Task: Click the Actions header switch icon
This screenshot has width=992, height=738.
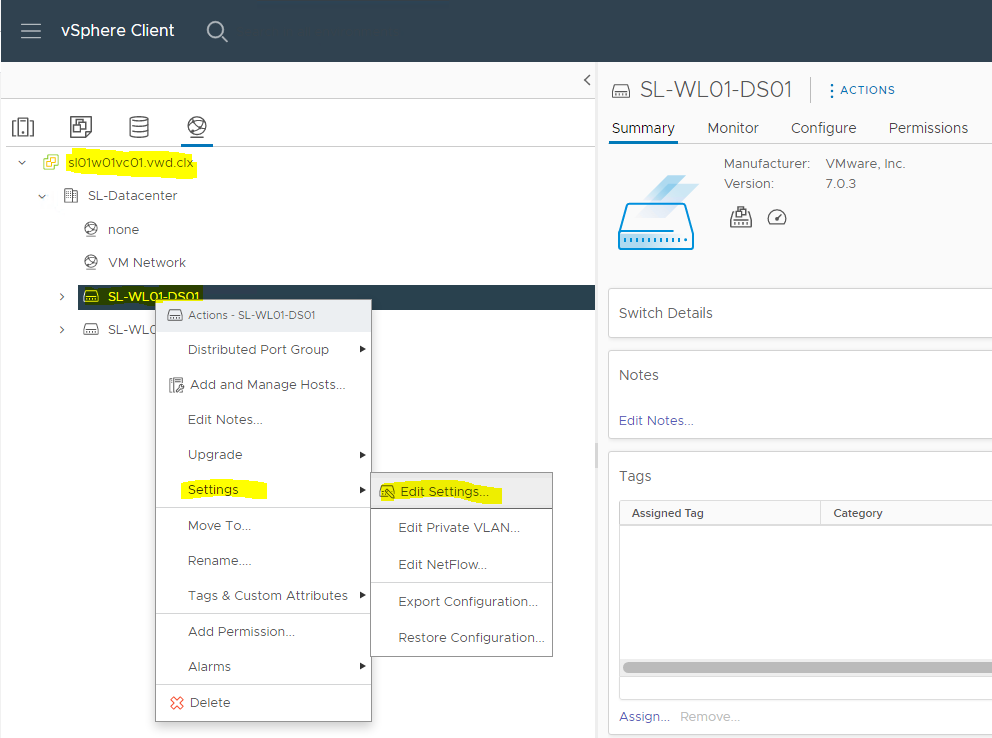Action: [175, 315]
